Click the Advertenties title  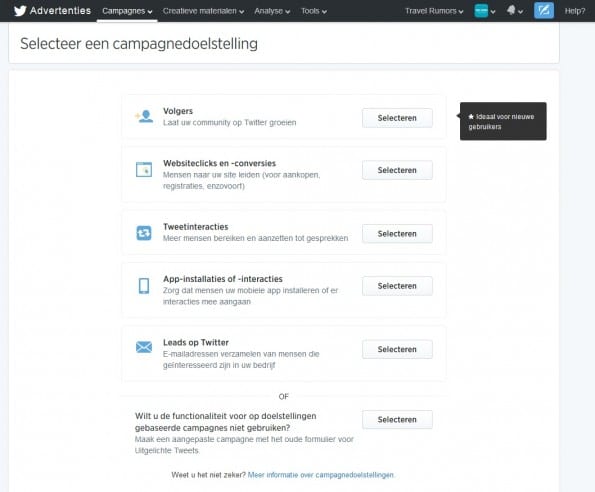point(60,11)
